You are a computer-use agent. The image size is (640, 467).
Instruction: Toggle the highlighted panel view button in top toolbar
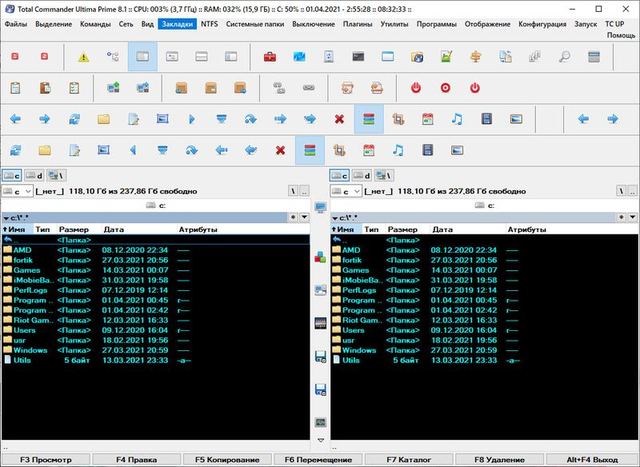[x=142, y=58]
